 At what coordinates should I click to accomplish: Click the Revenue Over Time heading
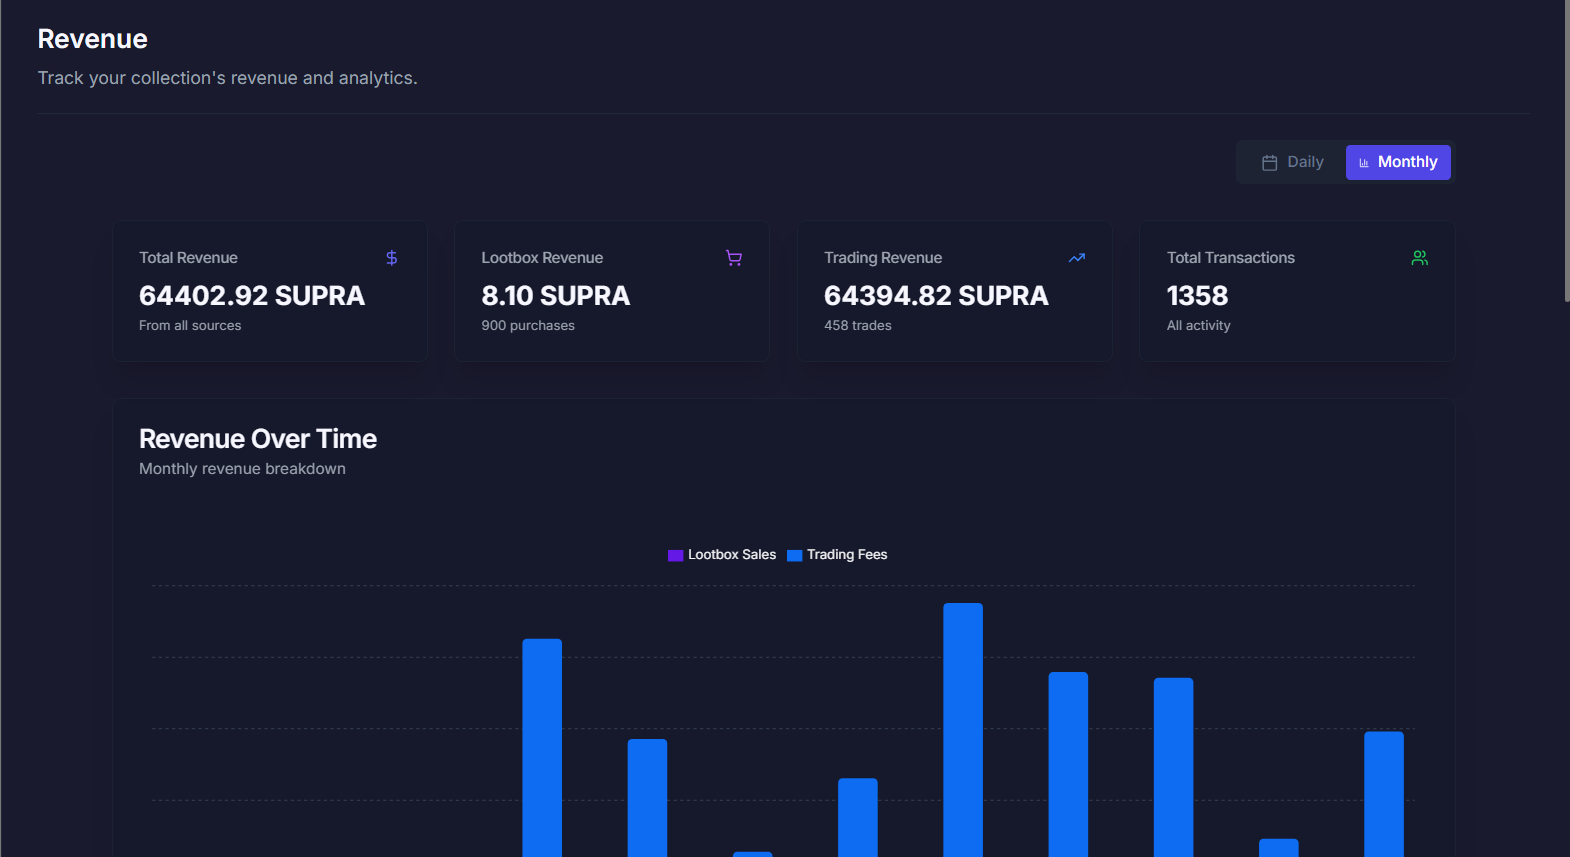coord(258,439)
